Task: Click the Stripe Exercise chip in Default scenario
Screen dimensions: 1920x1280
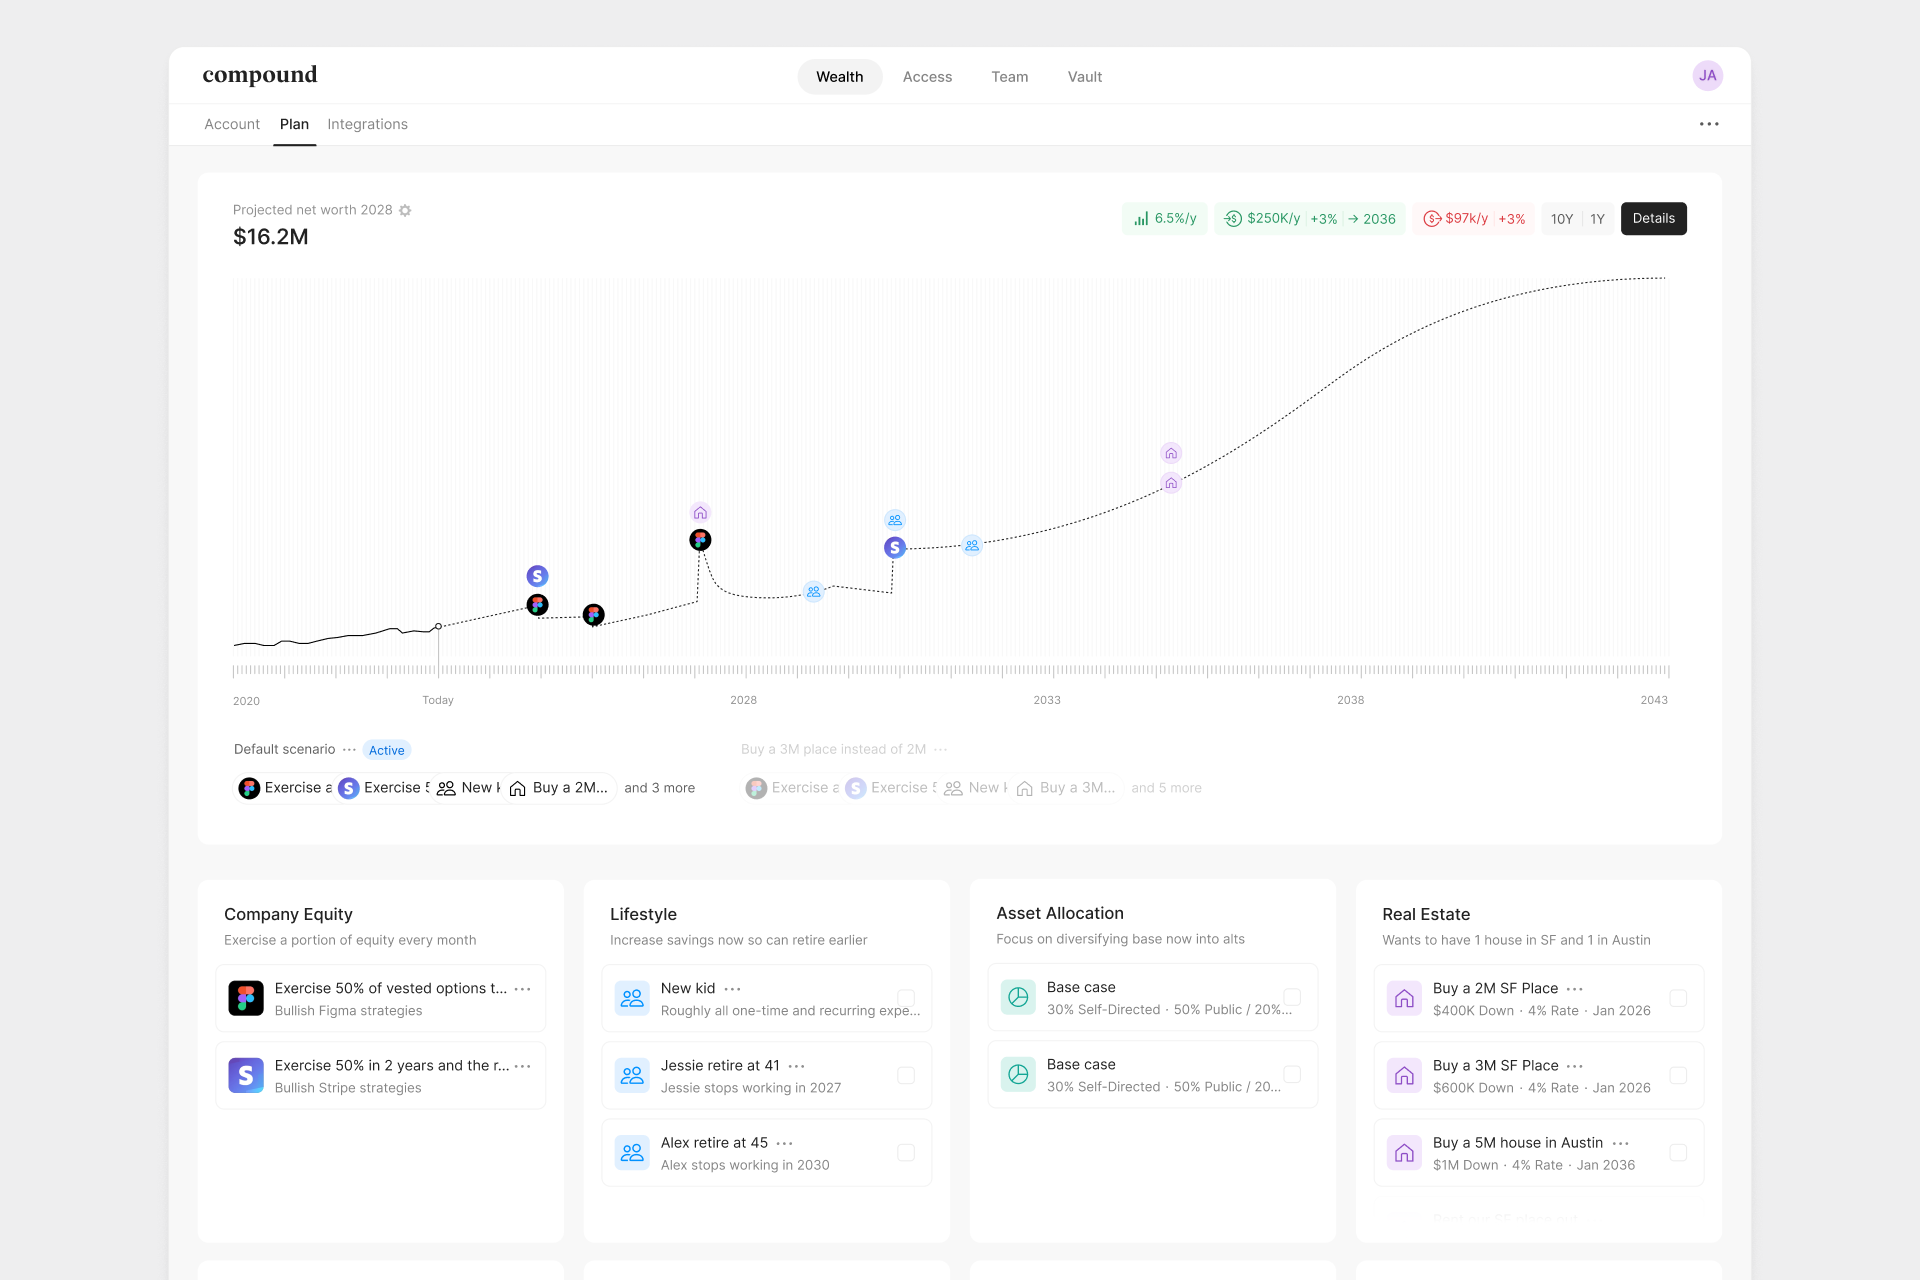Action: point(385,788)
